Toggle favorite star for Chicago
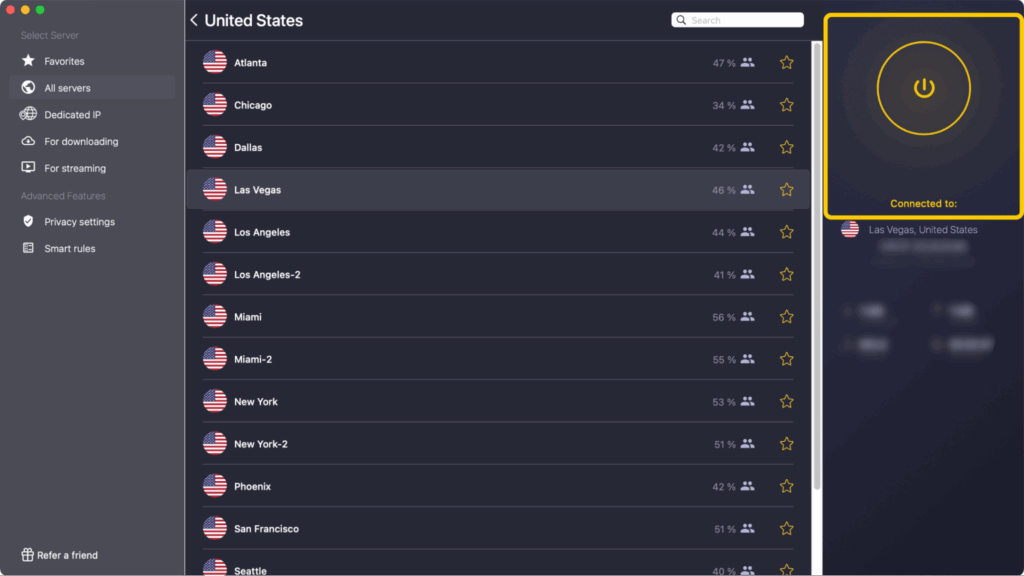The image size is (1024, 576). (x=787, y=105)
